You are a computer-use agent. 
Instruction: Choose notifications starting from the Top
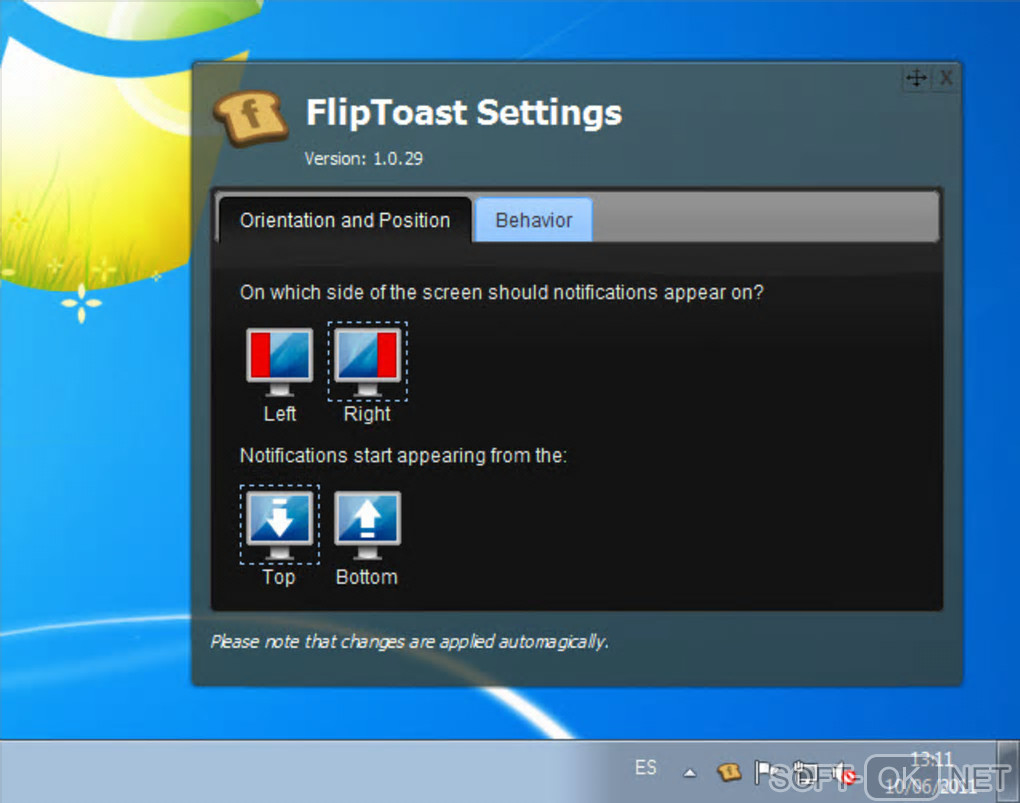point(280,525)
